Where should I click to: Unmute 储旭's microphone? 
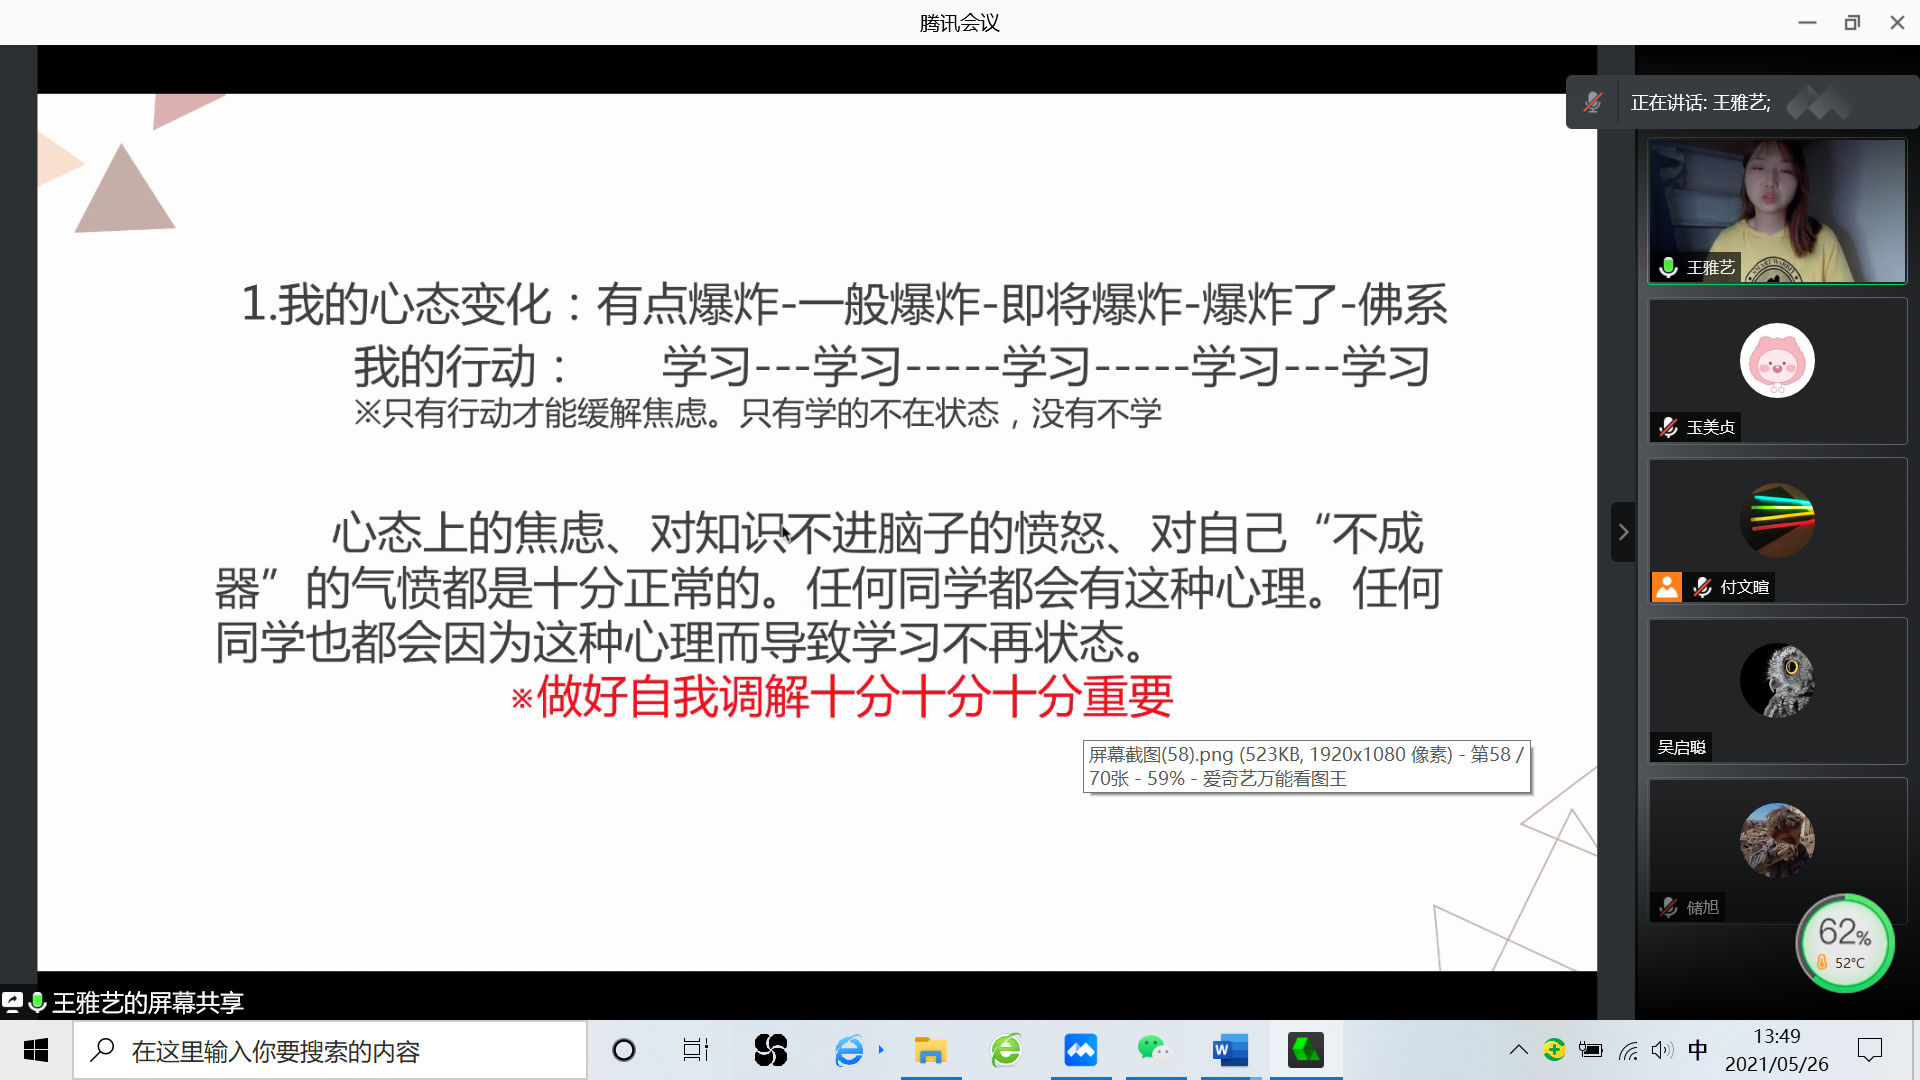click(x=1668, y=907)
